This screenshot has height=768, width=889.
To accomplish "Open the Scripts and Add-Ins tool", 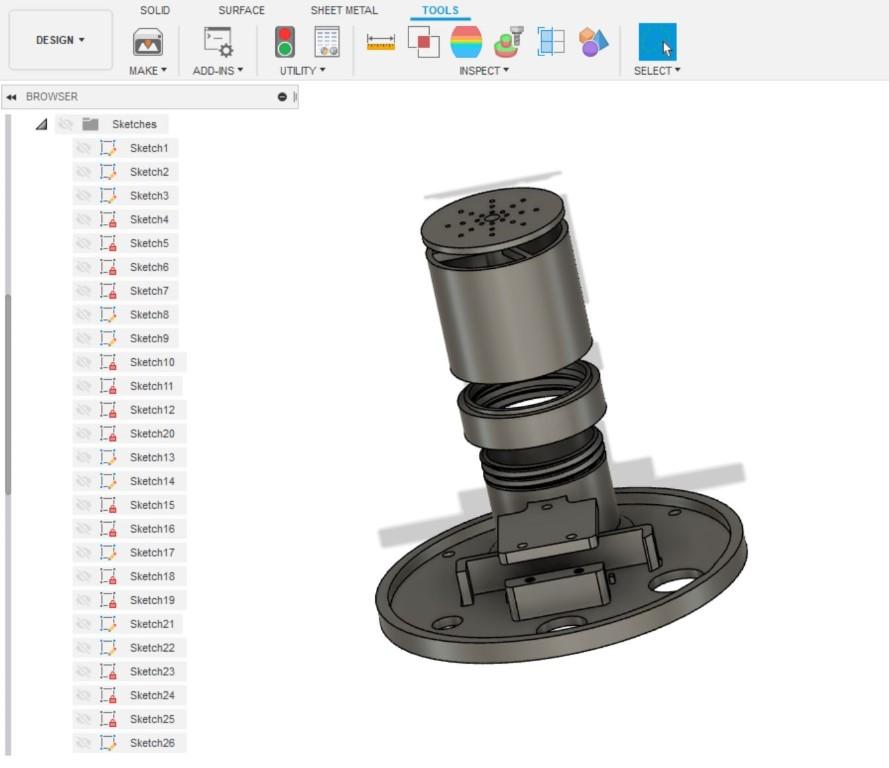I will click(x=217, y=42).
